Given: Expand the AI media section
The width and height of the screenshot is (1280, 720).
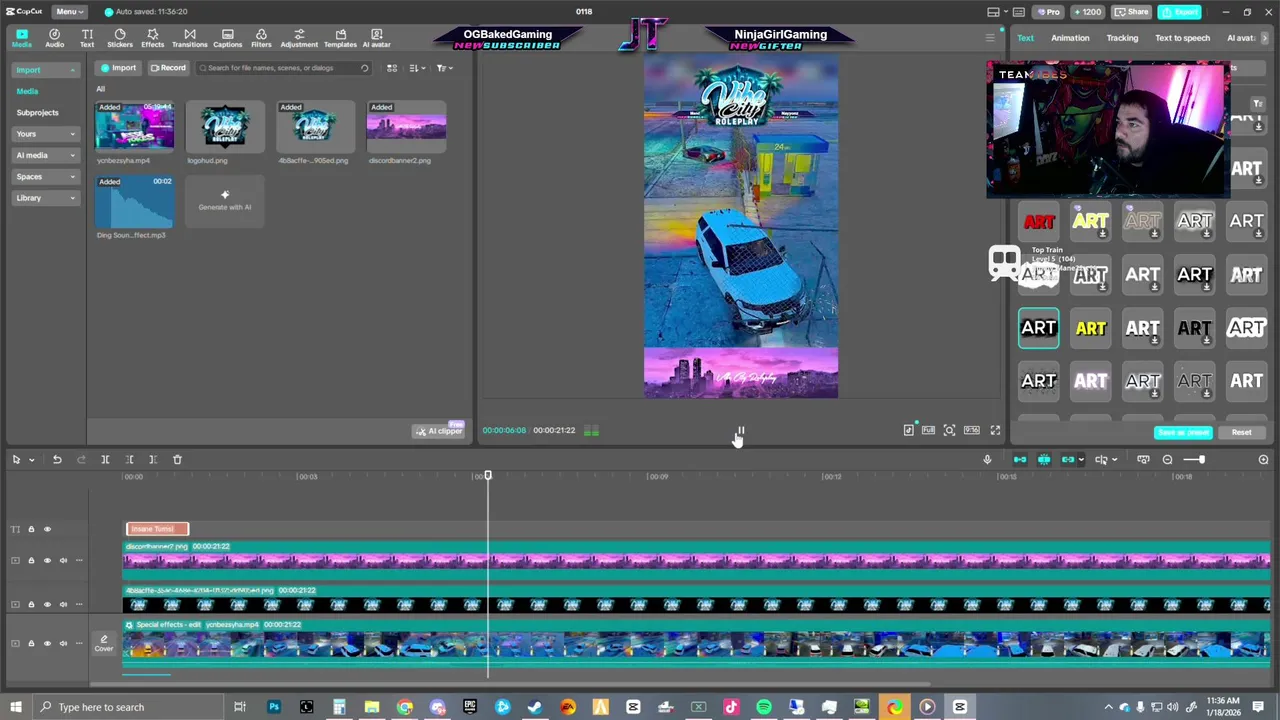Looking at the screenshot, I should click(x=45, y=155).
